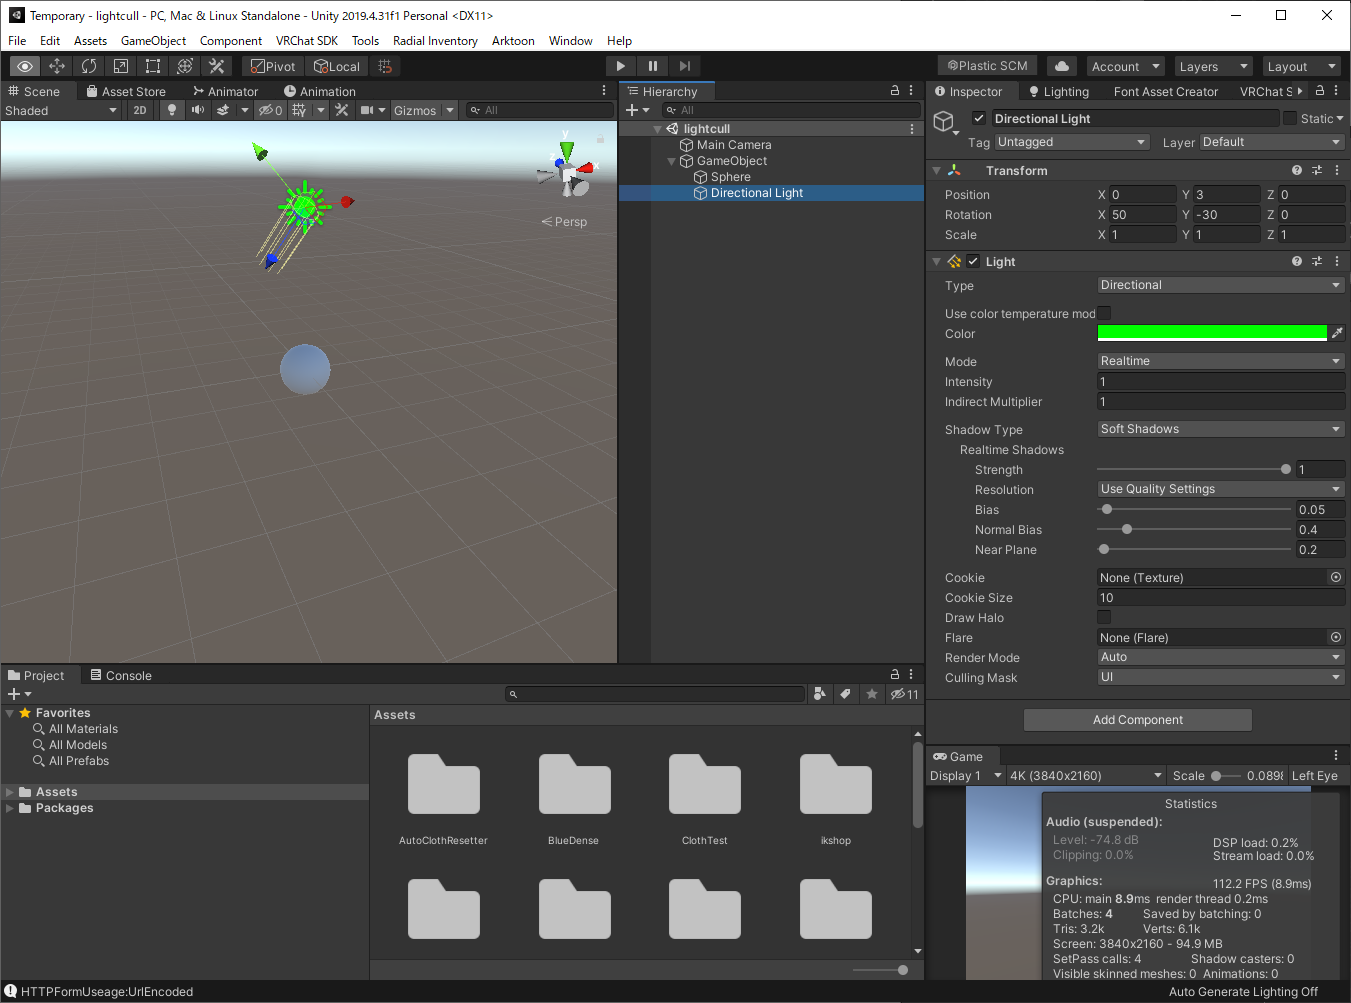Toggle the Static checkbox
Screen dimensions: 1351x1003
(x=1290, y=118)
